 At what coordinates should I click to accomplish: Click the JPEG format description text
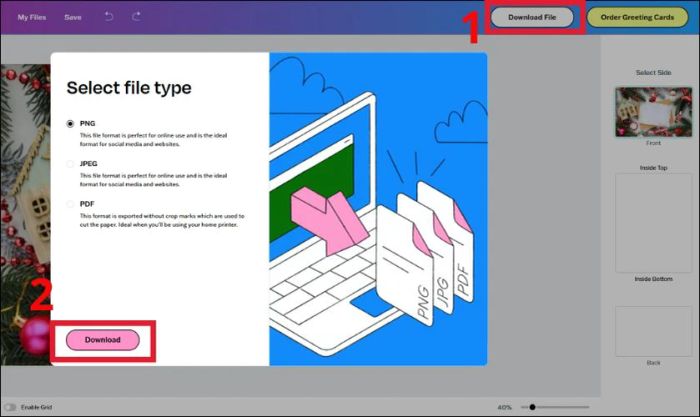coord(154,180)
